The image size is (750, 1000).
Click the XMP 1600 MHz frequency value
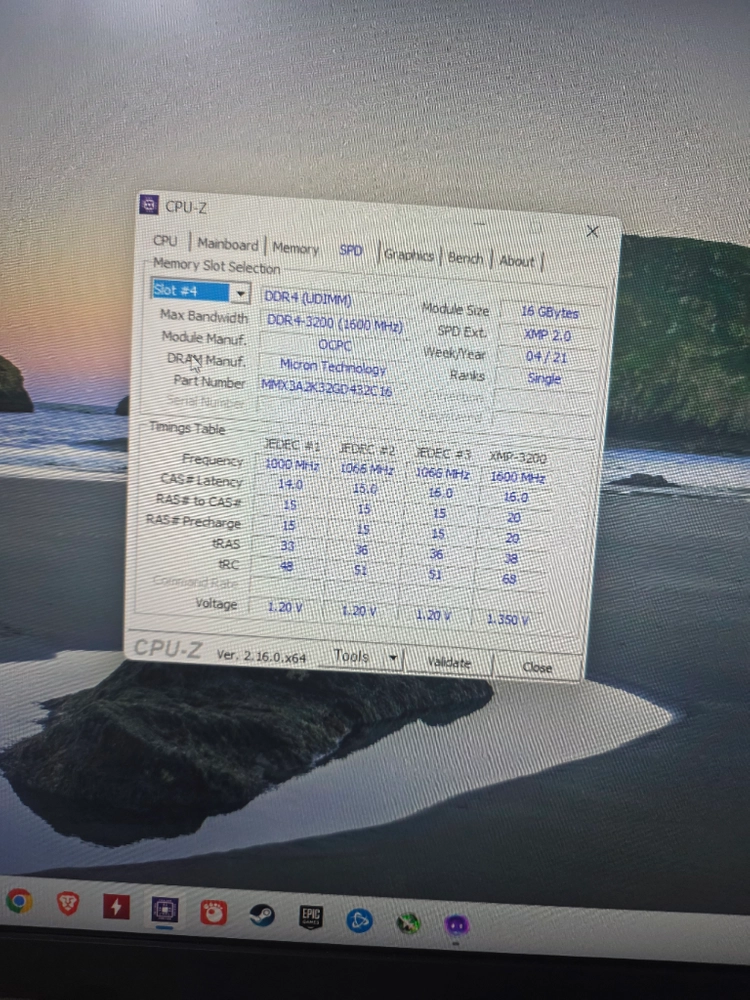[517, 477]
